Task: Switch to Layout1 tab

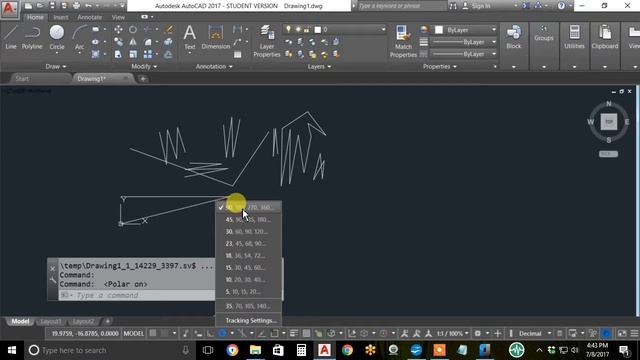Action: 51,322
